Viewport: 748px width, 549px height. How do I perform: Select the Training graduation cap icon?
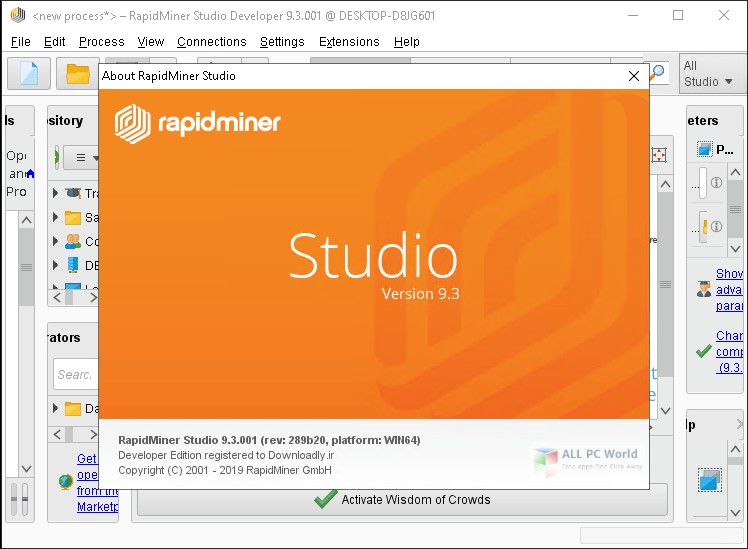coord(73,193)
